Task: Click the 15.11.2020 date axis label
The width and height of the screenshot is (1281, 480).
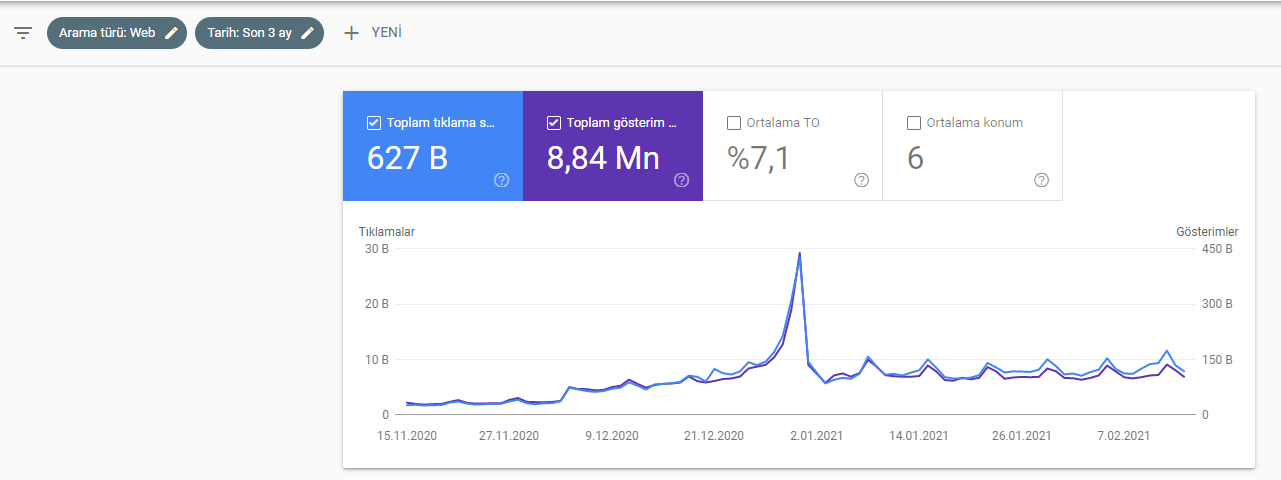Action: click(408, 436)
